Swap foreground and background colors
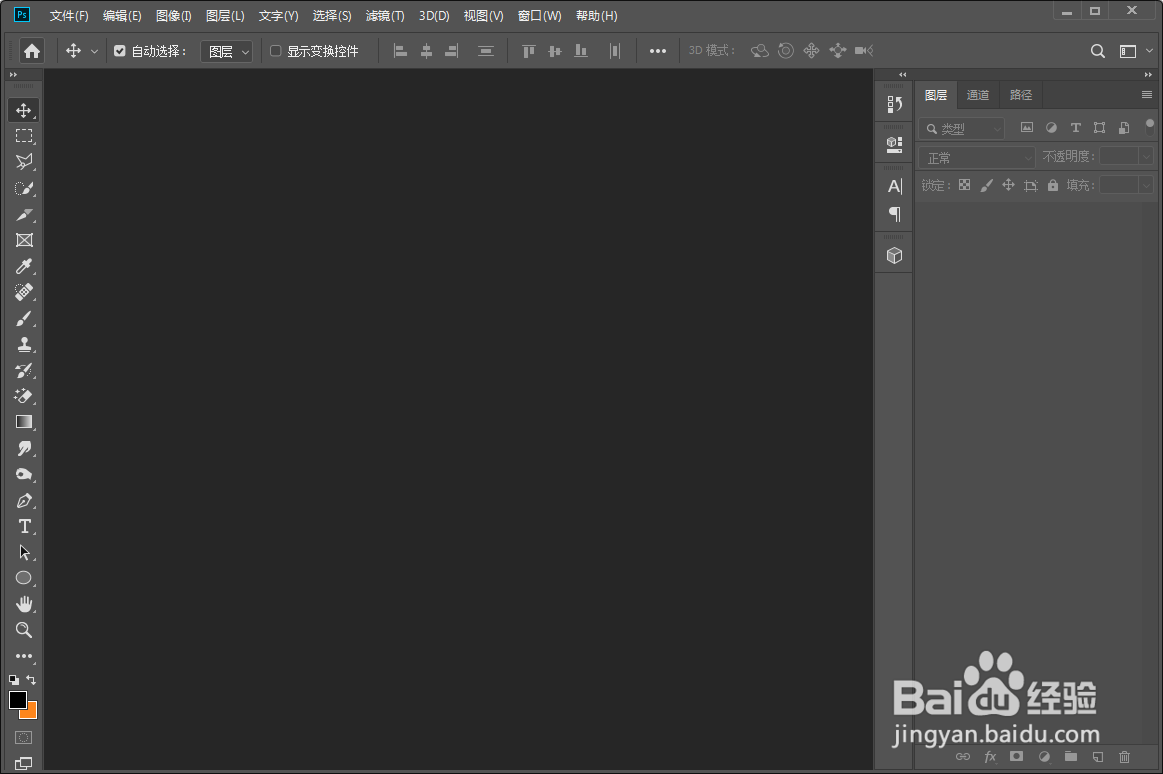1163x774 pixels. pyautogui.click(x=31, y=679)
